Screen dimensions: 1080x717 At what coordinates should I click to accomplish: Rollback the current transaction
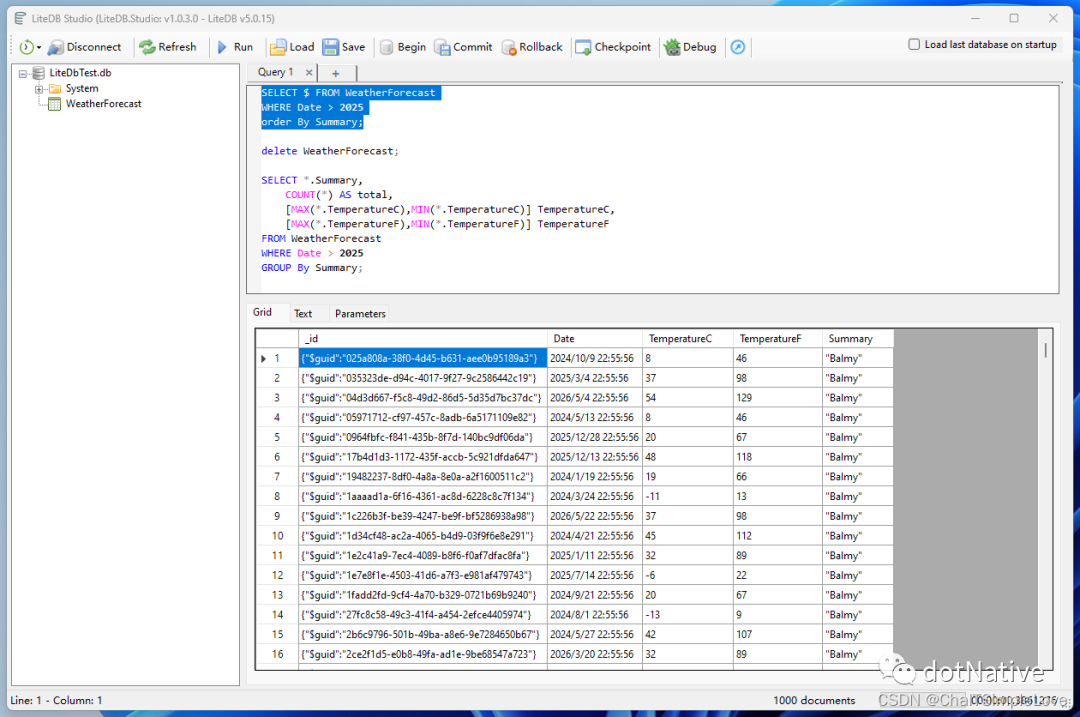click(x=532, y=46)
